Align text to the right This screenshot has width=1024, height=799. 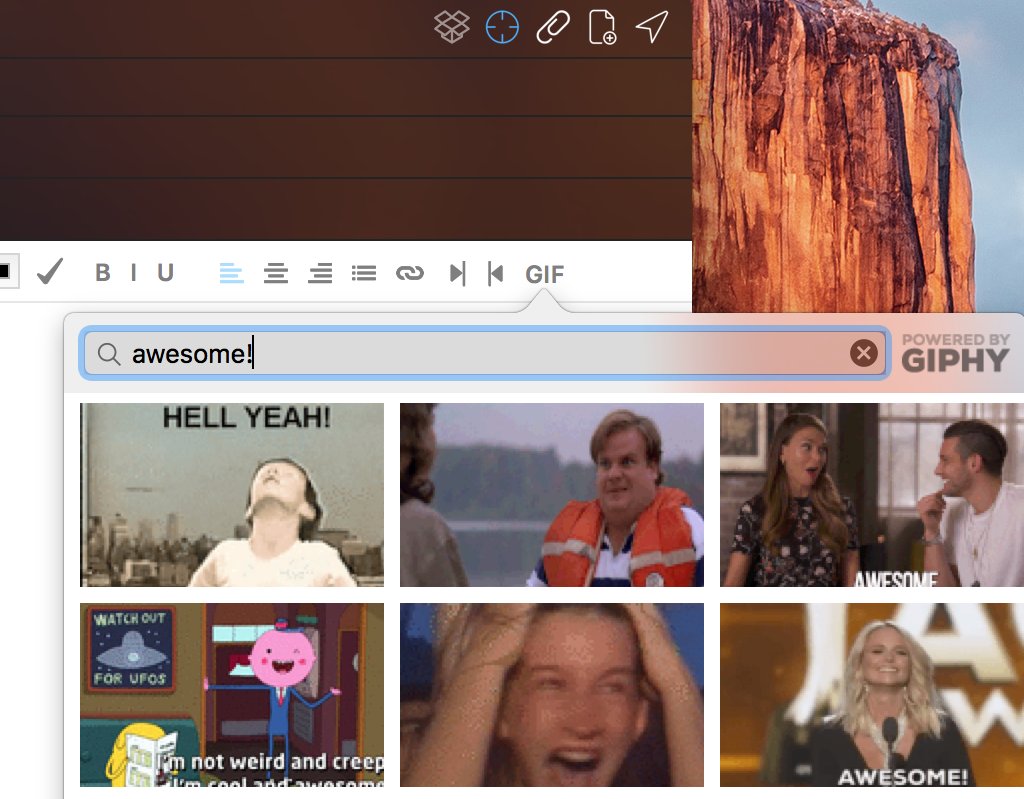(320, 273)
